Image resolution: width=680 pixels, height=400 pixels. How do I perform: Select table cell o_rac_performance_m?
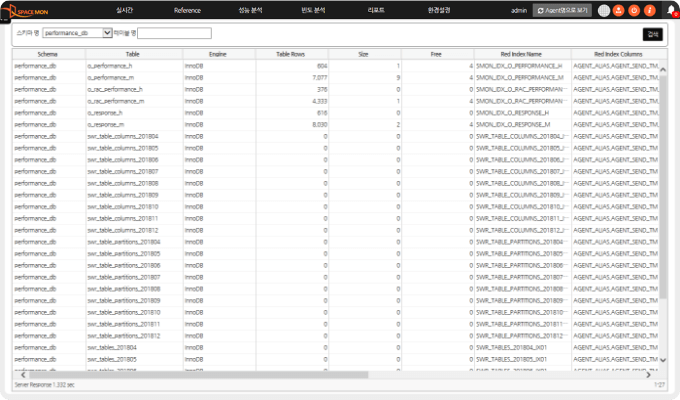134,101
